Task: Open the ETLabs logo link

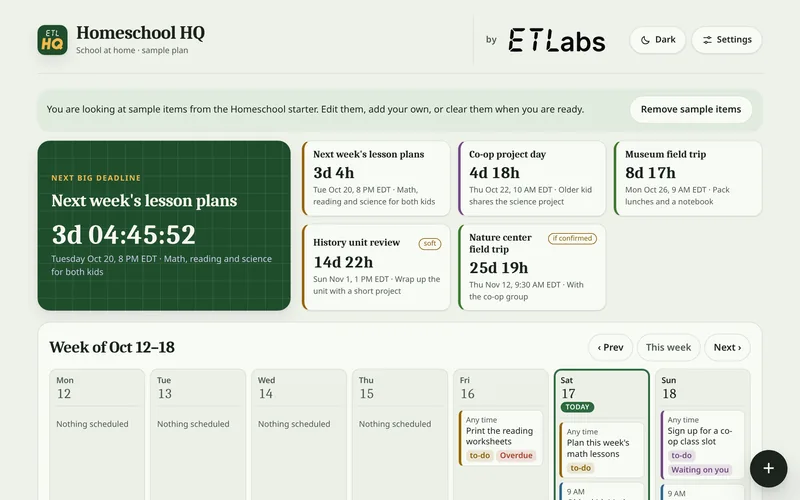Action: point(557,40)
